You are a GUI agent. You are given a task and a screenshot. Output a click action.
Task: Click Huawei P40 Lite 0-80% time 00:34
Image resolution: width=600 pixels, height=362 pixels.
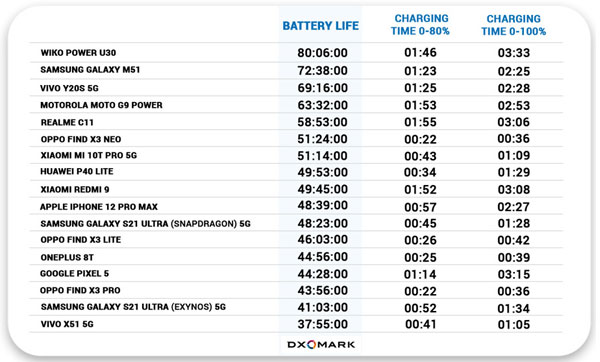[420, 173]
